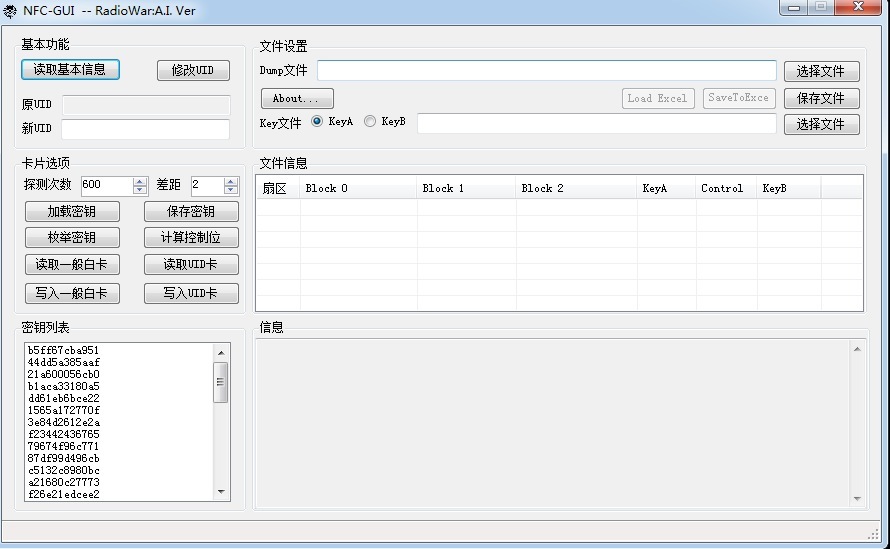
Task: Select key b5ff67cba951 in list
Action: coord(63,350)
